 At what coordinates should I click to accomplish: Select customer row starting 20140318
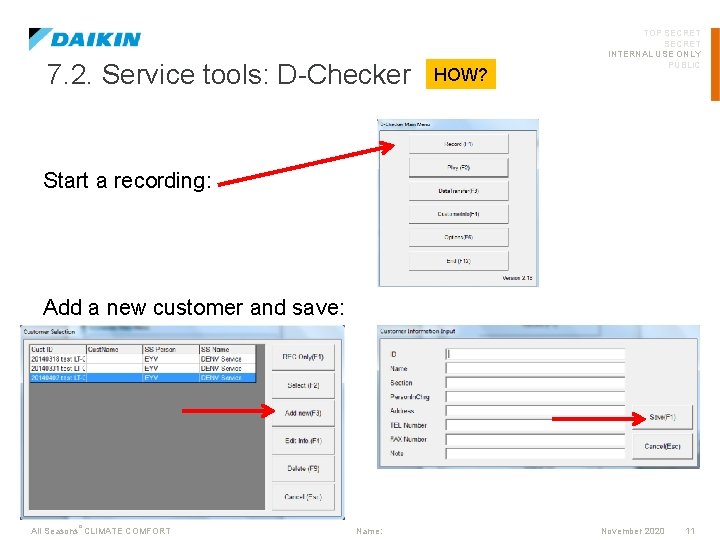point(142,359)
